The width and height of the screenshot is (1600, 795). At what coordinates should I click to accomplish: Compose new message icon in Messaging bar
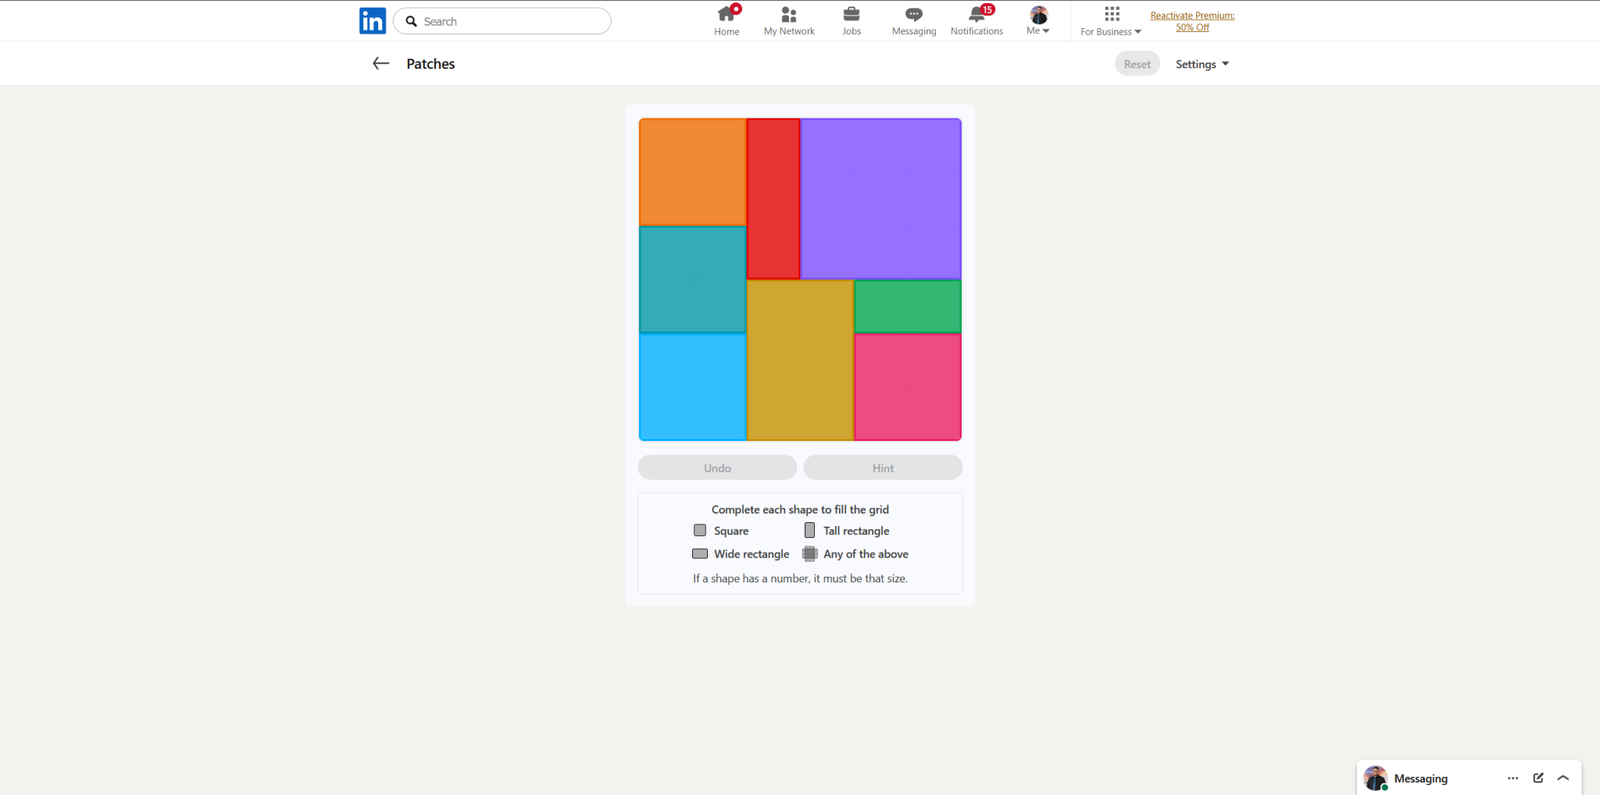tap(1538, 778)
